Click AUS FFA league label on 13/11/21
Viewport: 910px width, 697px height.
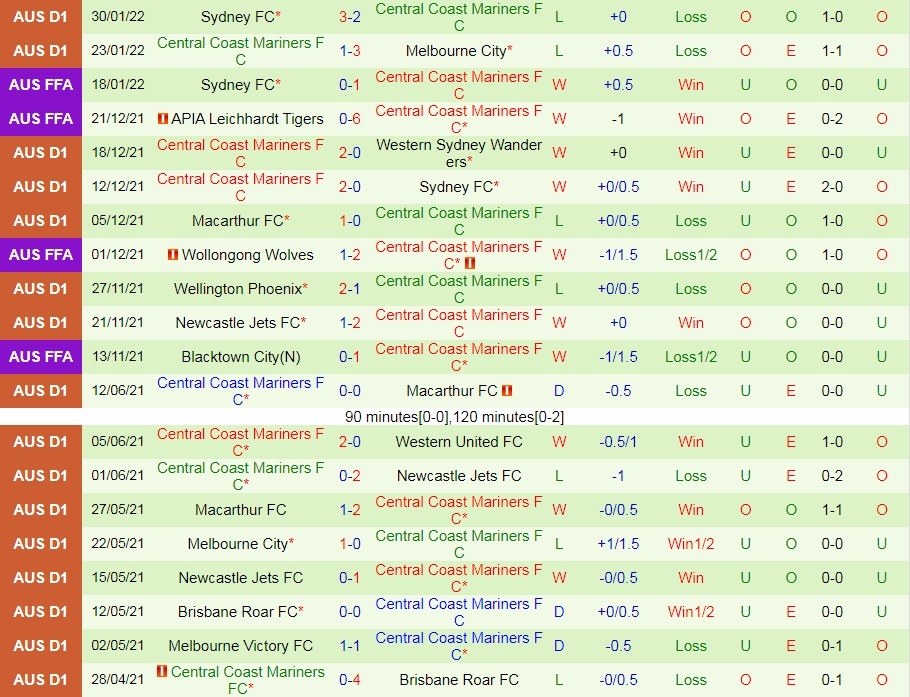[x=41, y=356]
